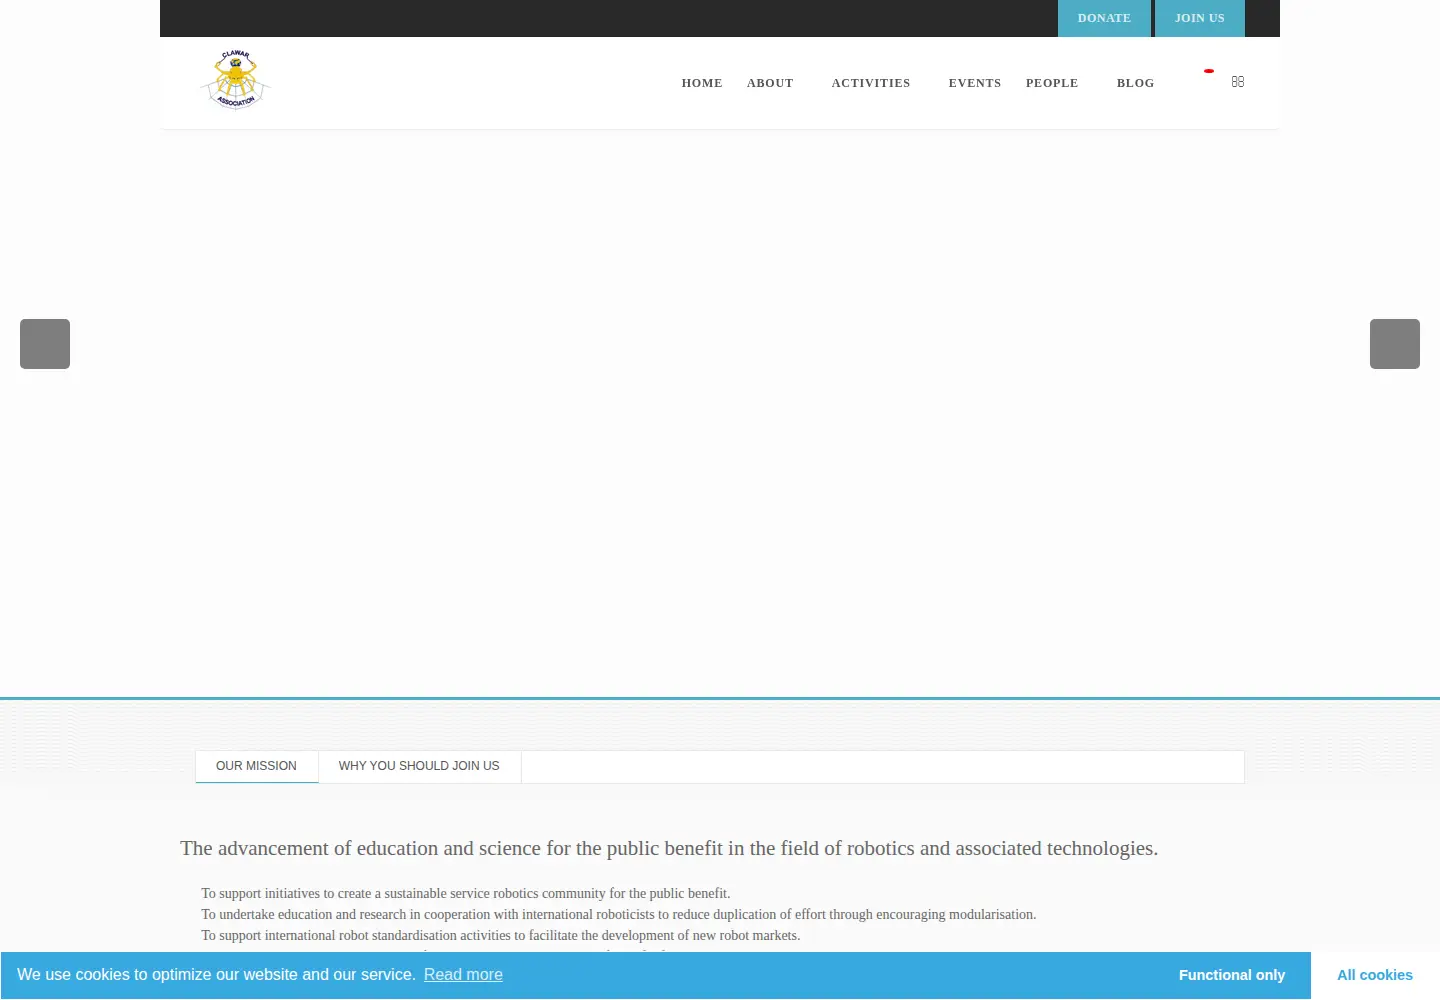Click the line about robot standardisation activities
This screenshot has width=1440, height=1000.
[501, 936]
